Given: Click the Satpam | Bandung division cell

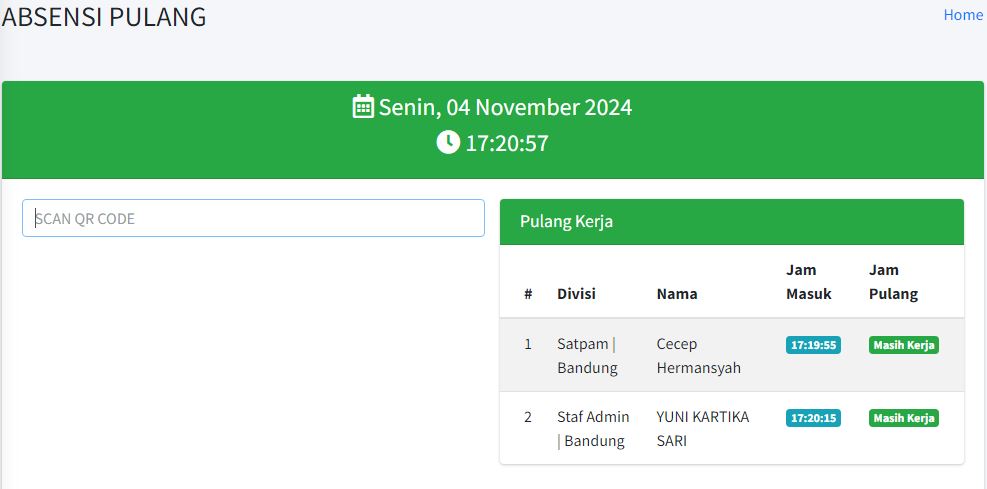Looking at the screenshot, I should pyautogui.click(x=587, y=356).
